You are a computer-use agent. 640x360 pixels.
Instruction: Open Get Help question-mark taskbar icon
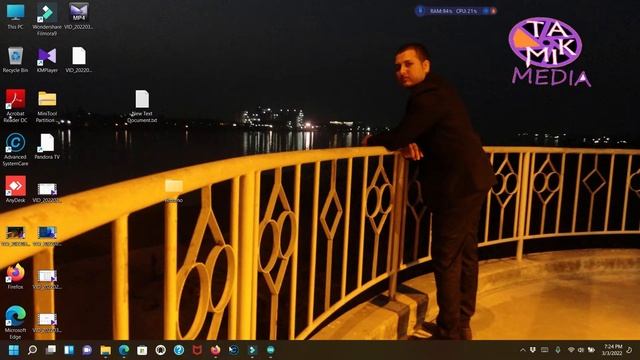point(179,350)
